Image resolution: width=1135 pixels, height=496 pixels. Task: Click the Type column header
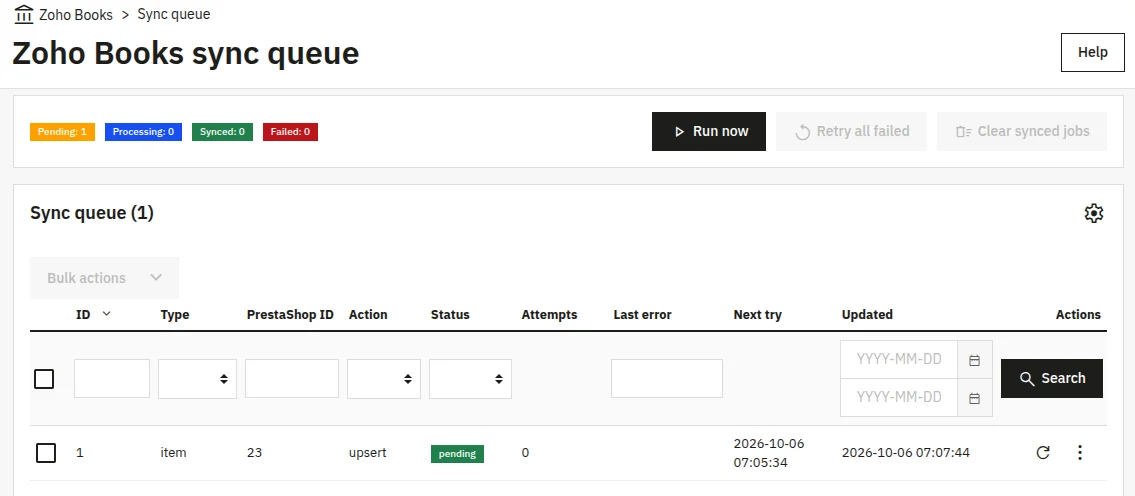(174, 314)
